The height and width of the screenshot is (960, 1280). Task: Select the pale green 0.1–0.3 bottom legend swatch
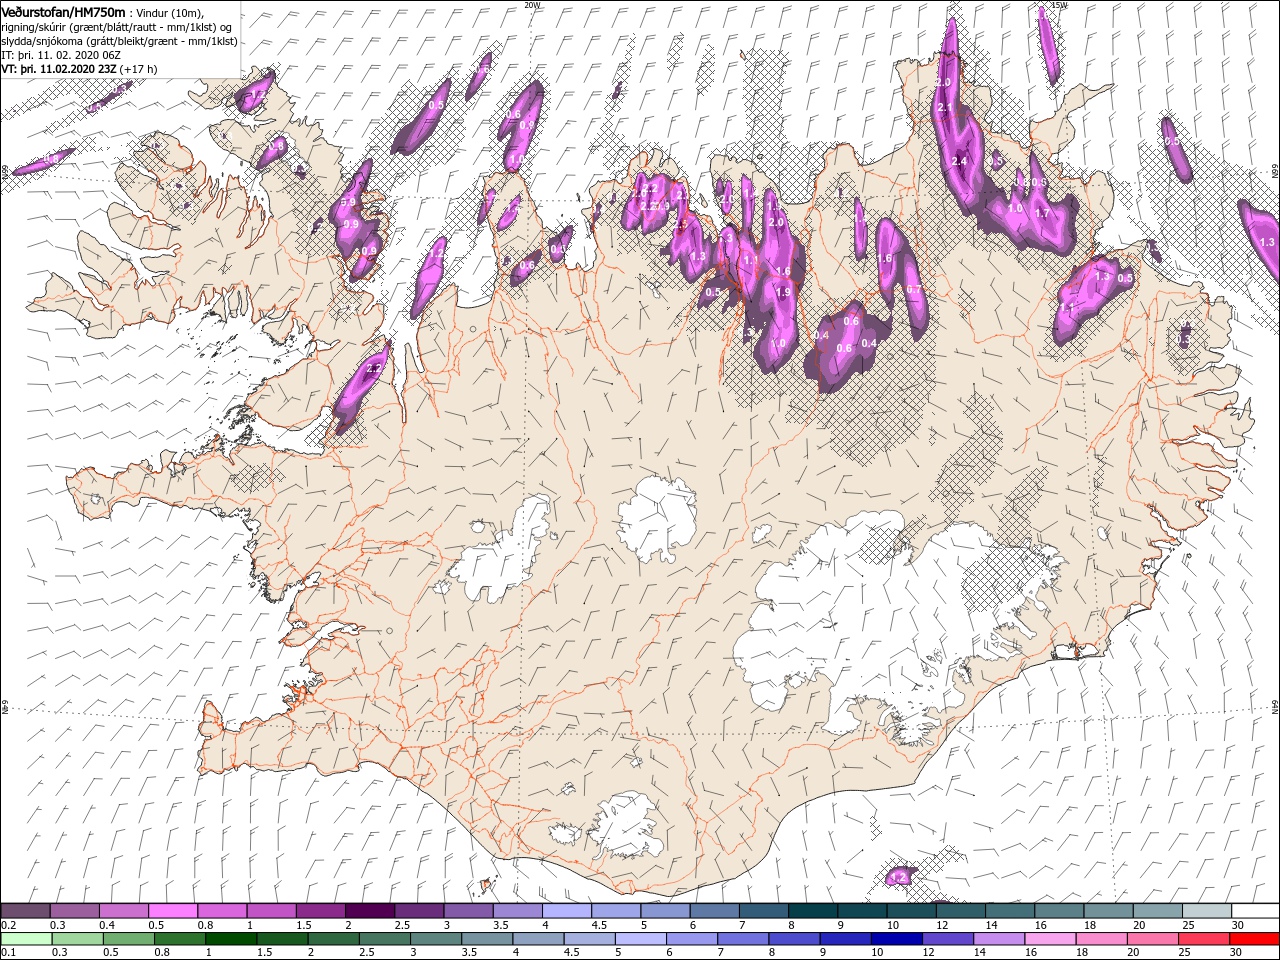[27, 939]
